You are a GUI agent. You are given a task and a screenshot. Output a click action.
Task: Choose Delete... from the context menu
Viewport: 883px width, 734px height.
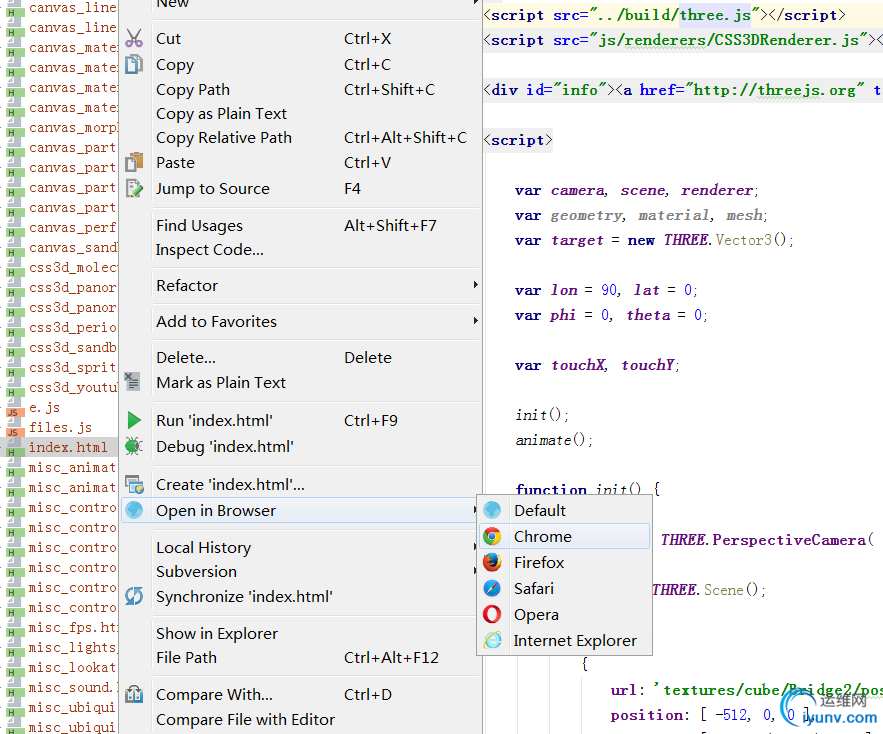coord(301,357)
